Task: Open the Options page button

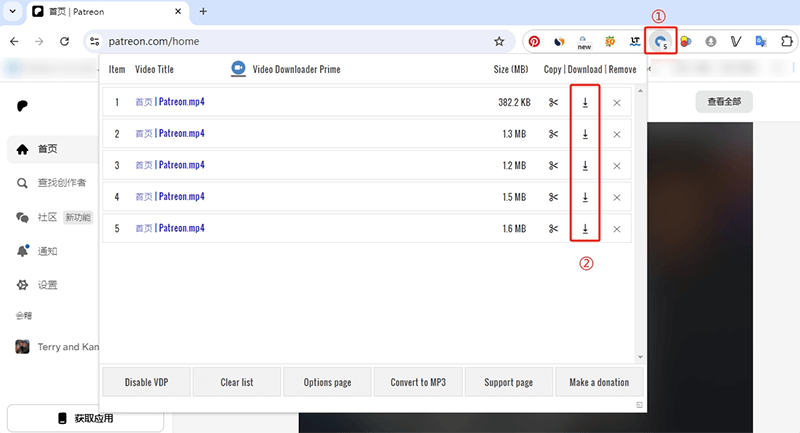Action: click(x=328, y=382)
